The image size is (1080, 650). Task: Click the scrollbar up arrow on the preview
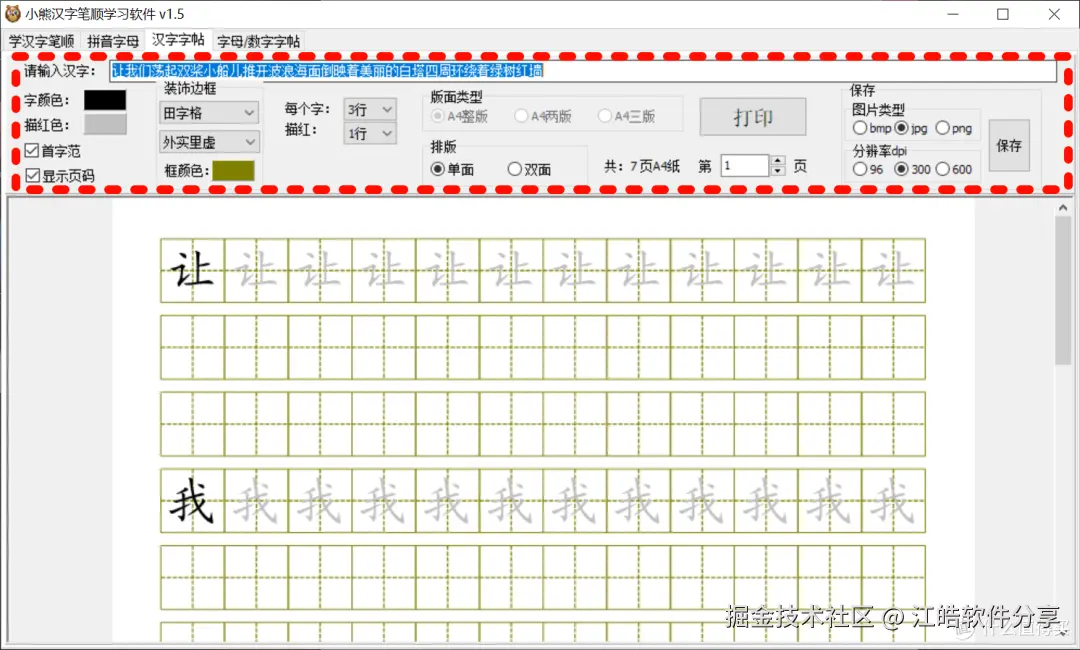point(1063,207)
